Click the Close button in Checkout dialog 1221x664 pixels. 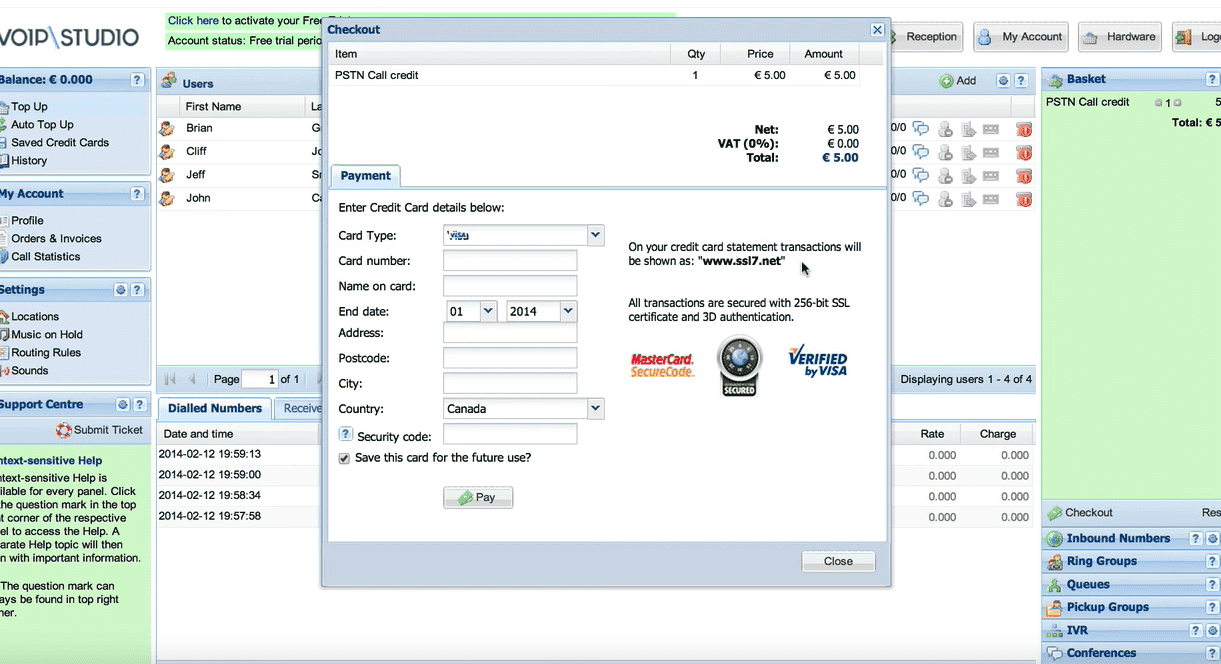838,561
